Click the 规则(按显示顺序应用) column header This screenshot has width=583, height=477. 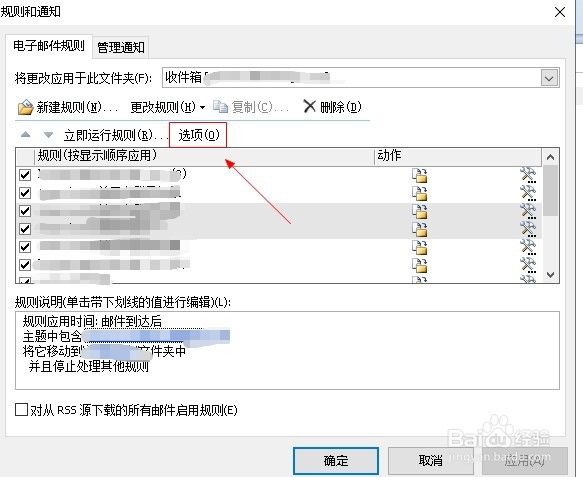pyautogui.click(x=204, y=156)
